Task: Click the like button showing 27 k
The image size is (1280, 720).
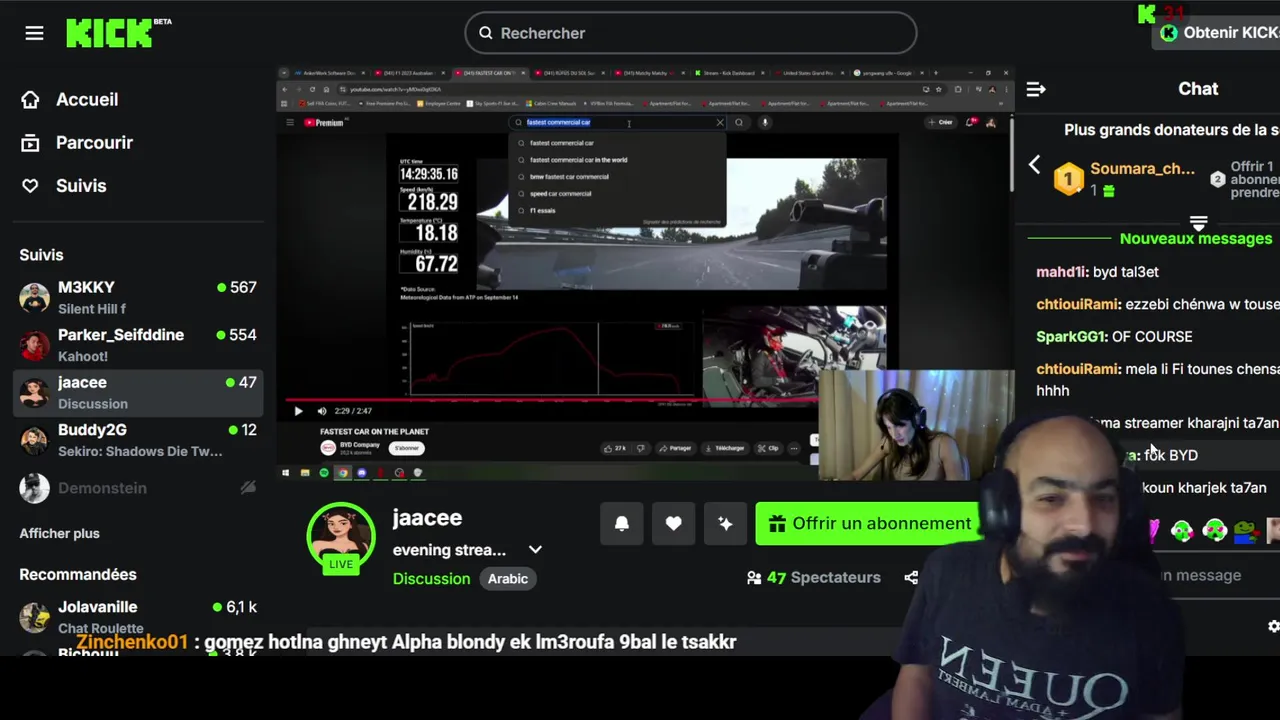Action: 615,448
